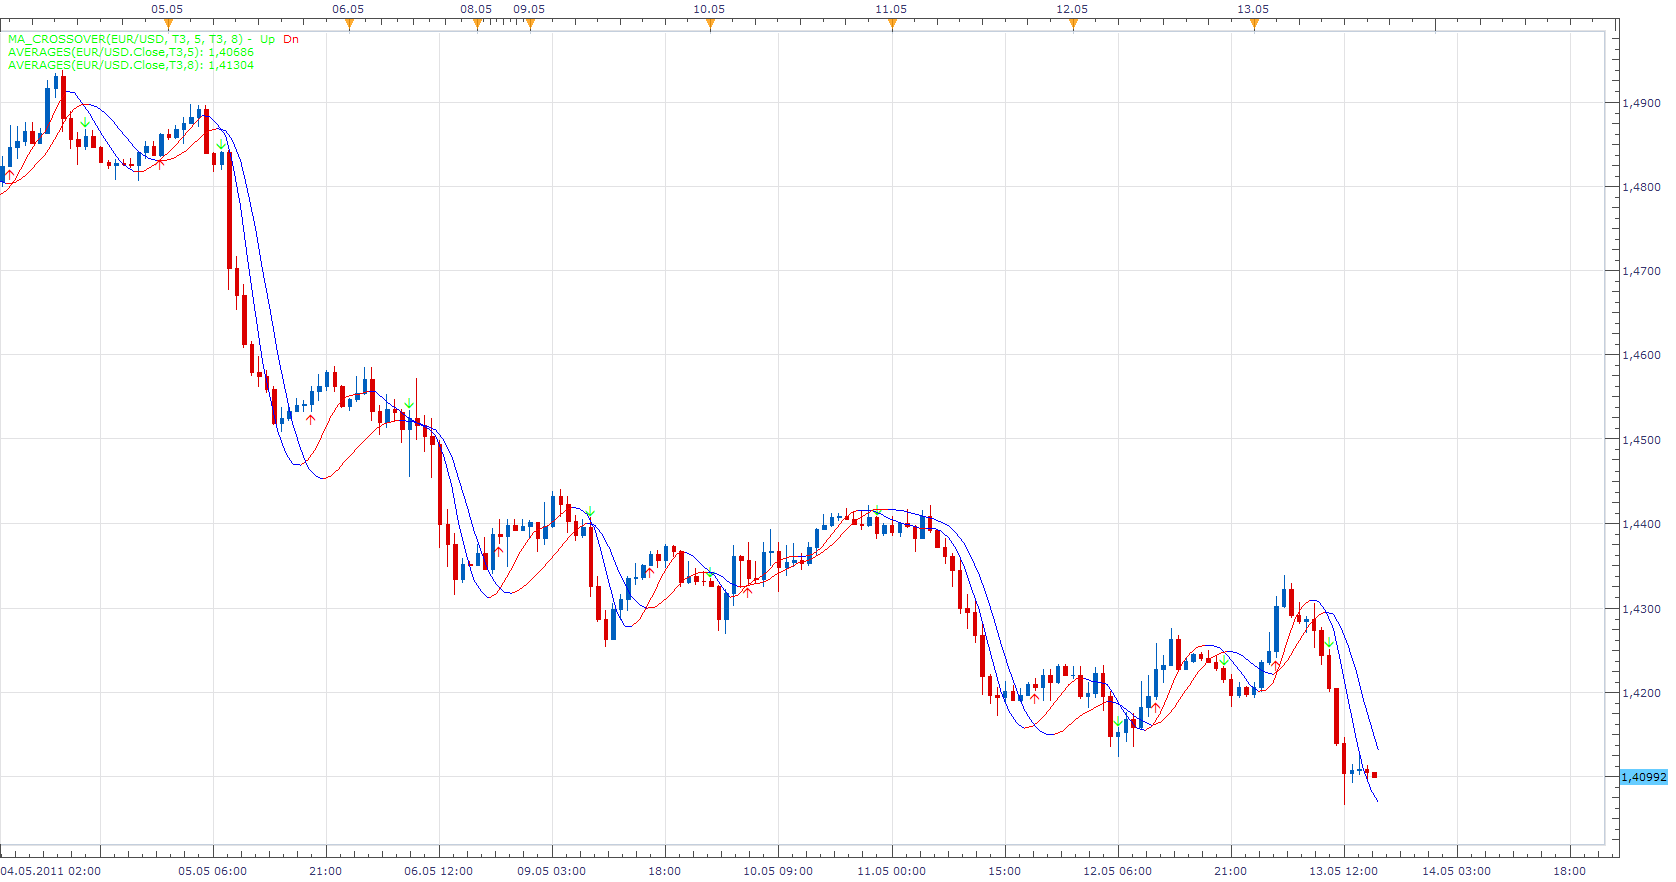Click the 1,4500 price axis label
This screenshot has width=1676, height=882.
[1641, 440]
